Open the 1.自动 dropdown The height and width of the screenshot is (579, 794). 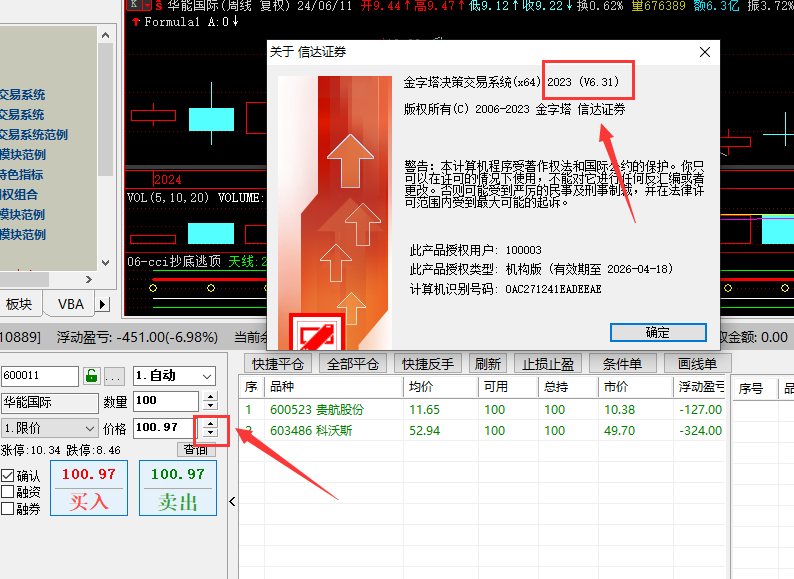pyautogui.click(x=174, y=376)
